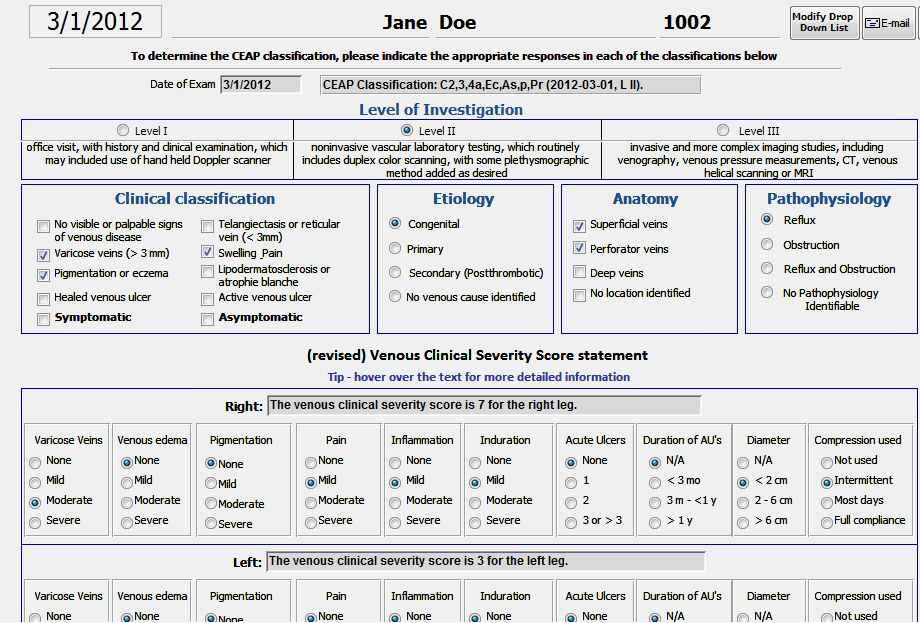This screenshot has width=920, height=623.
Task: Set right leg Compression to Full compliance
Action: 827,523
